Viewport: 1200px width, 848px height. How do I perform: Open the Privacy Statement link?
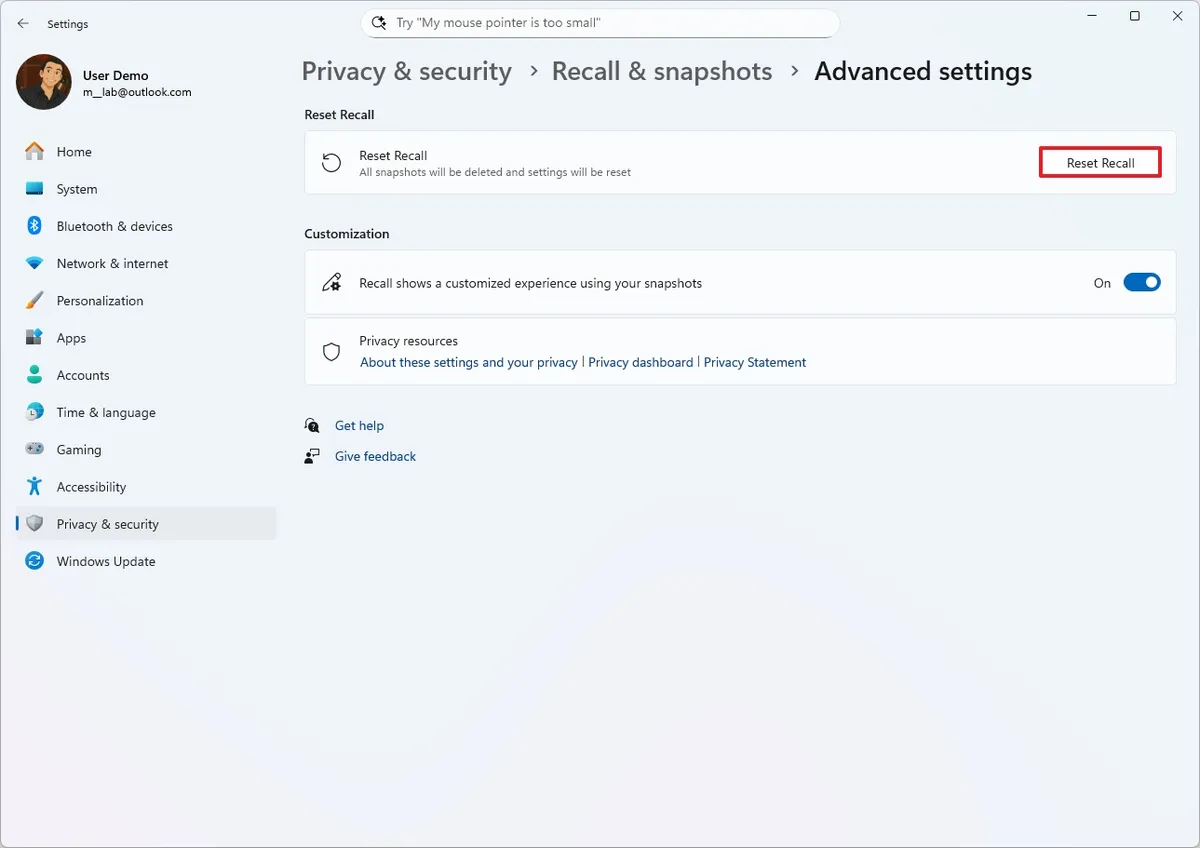[755, 362]
